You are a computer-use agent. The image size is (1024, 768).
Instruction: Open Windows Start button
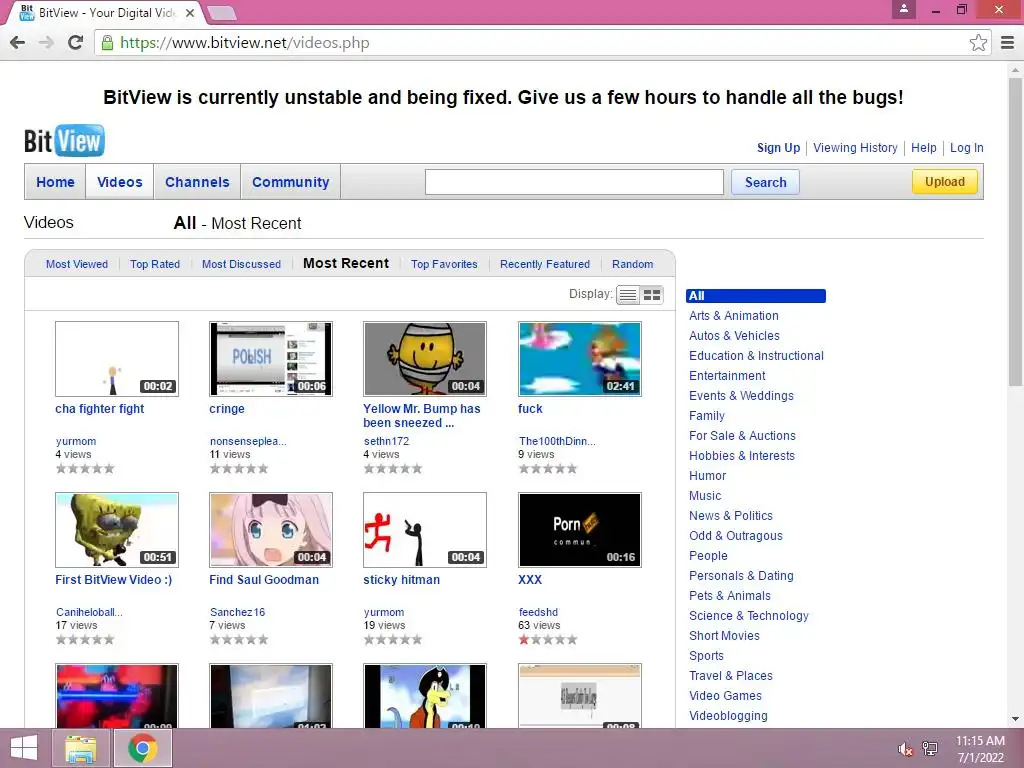(24, 748)
